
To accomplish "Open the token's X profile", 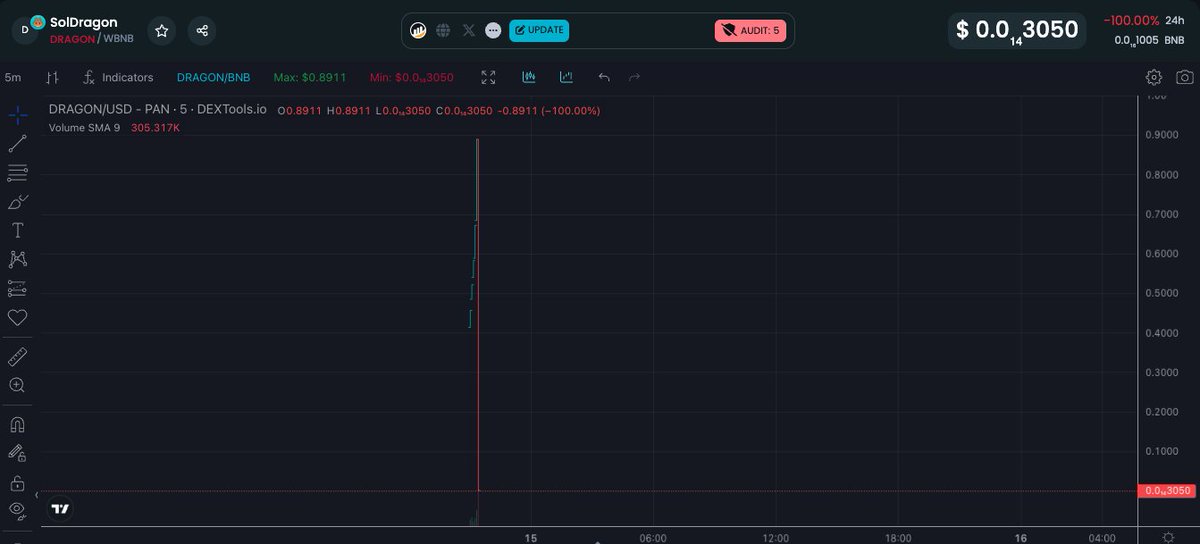I will click(x=469, y=30).
